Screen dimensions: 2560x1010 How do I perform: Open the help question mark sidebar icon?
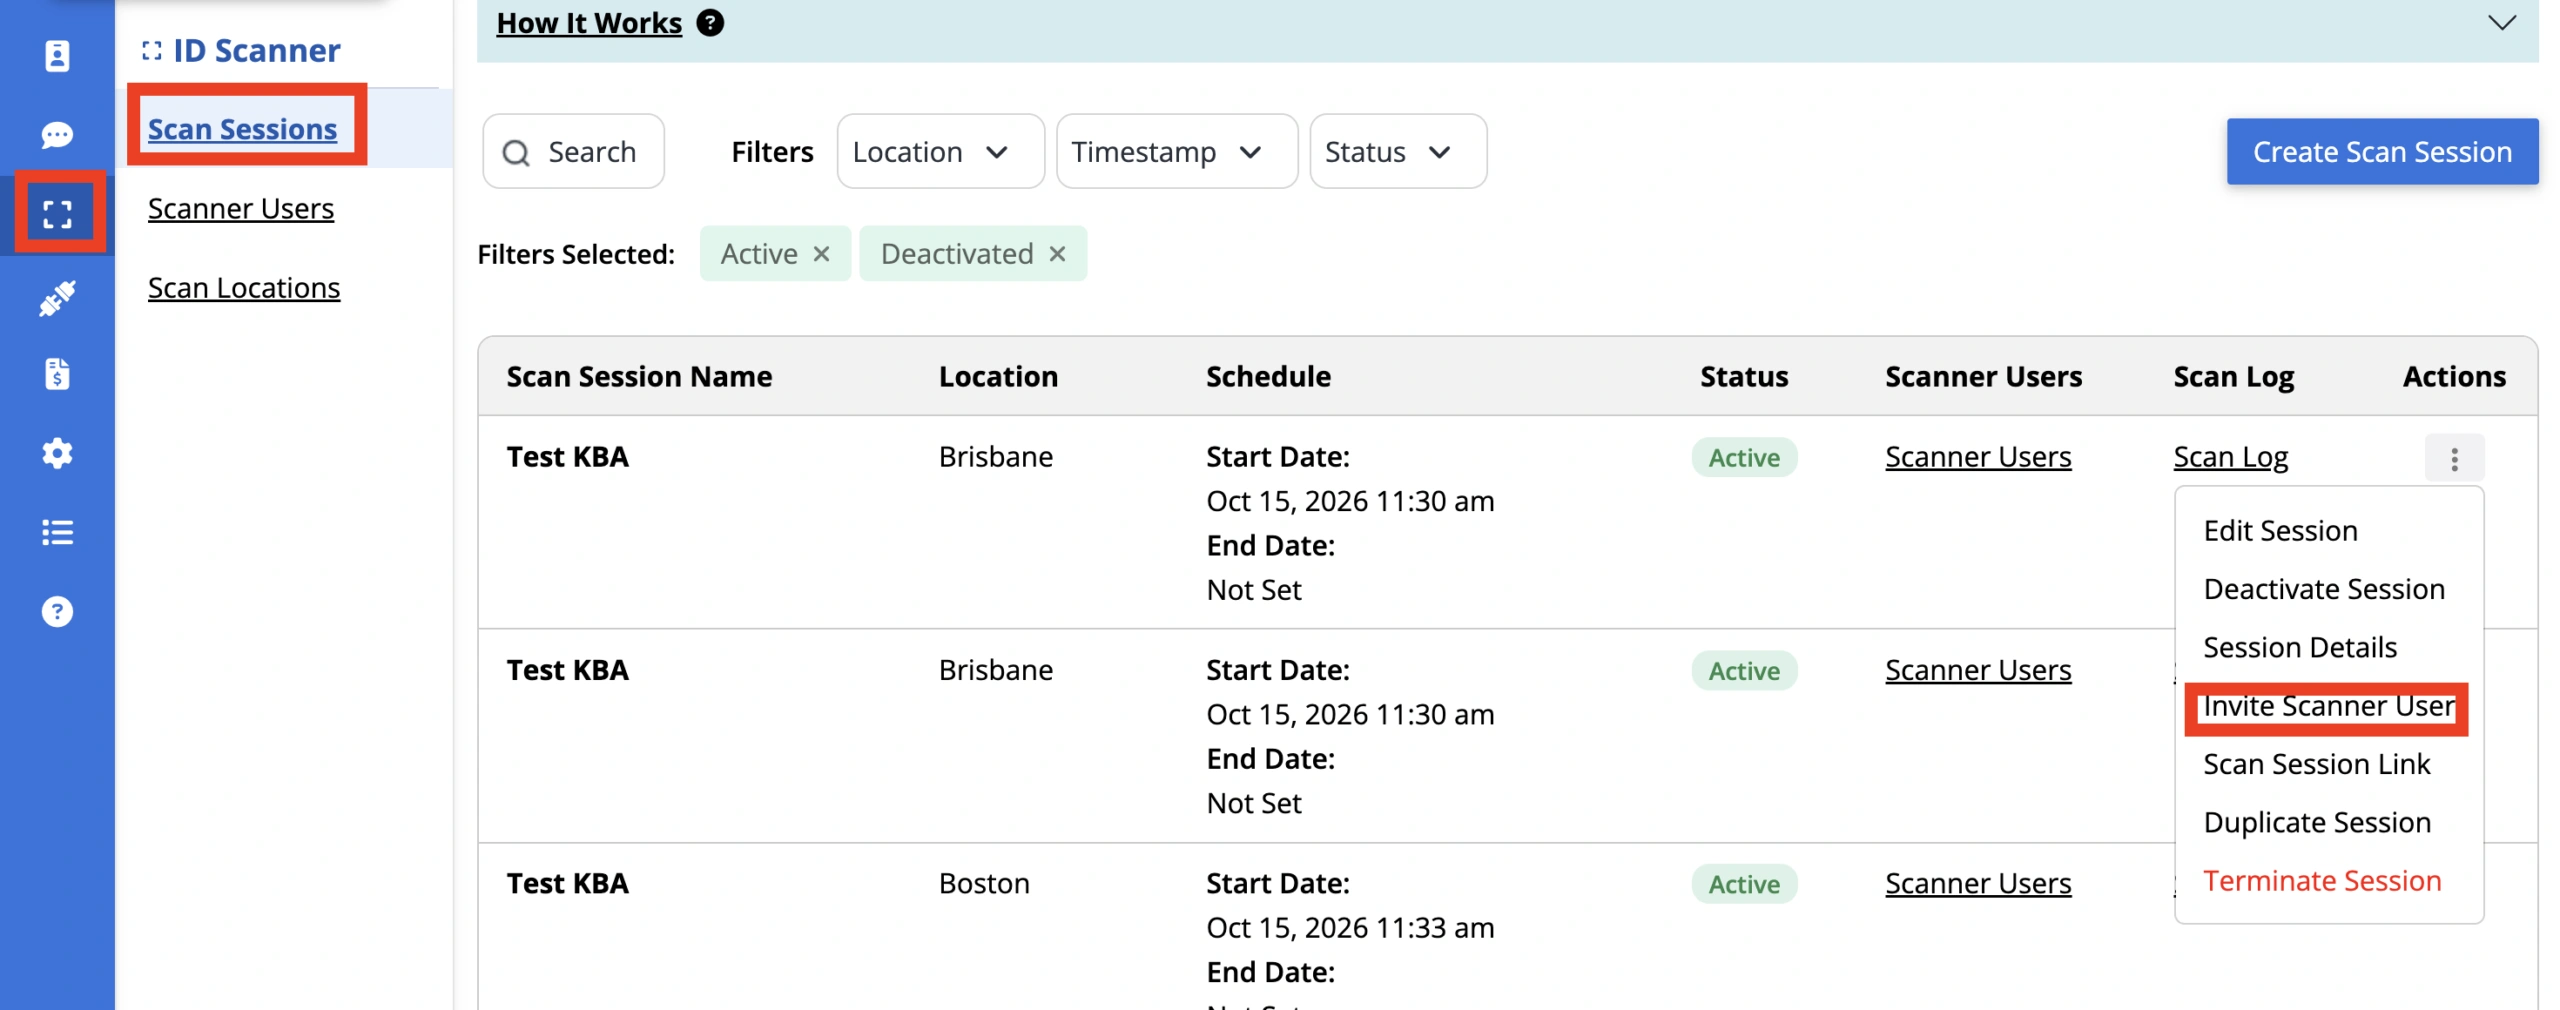tap(57, 611)
